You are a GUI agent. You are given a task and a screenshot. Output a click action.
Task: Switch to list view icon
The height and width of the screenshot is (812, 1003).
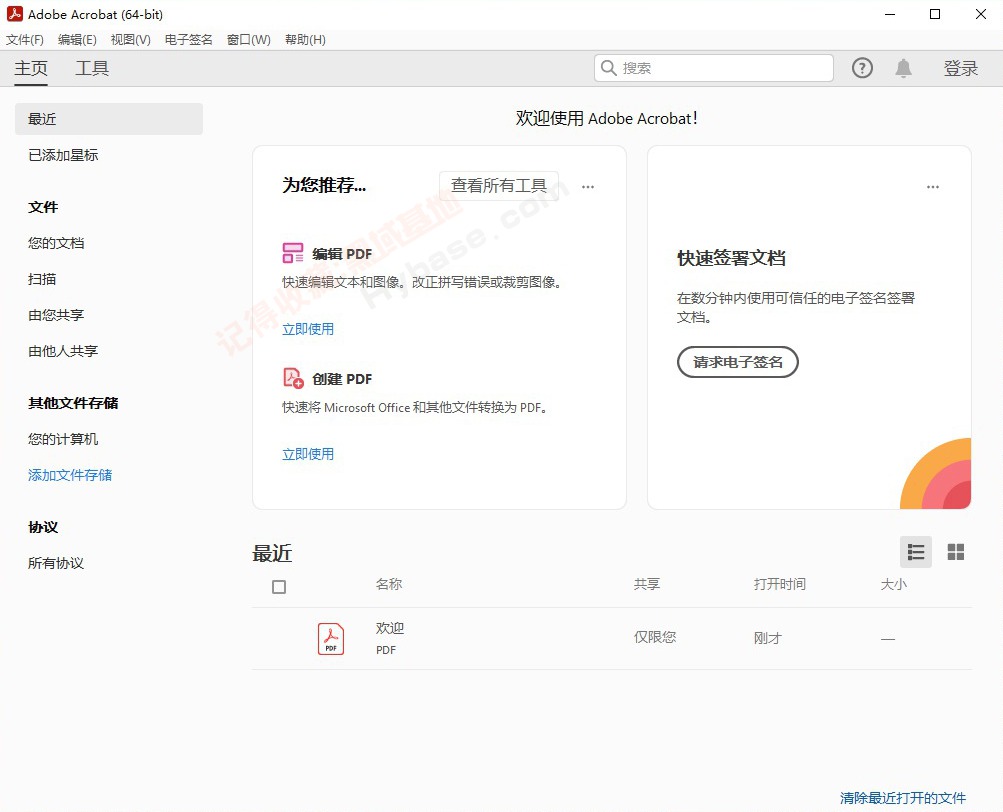pos(915,552)
